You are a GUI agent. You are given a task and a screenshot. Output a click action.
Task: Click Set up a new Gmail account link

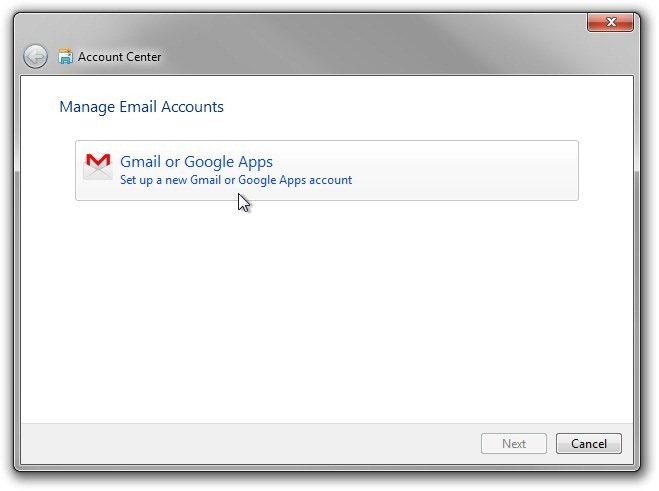click(236, 180)
